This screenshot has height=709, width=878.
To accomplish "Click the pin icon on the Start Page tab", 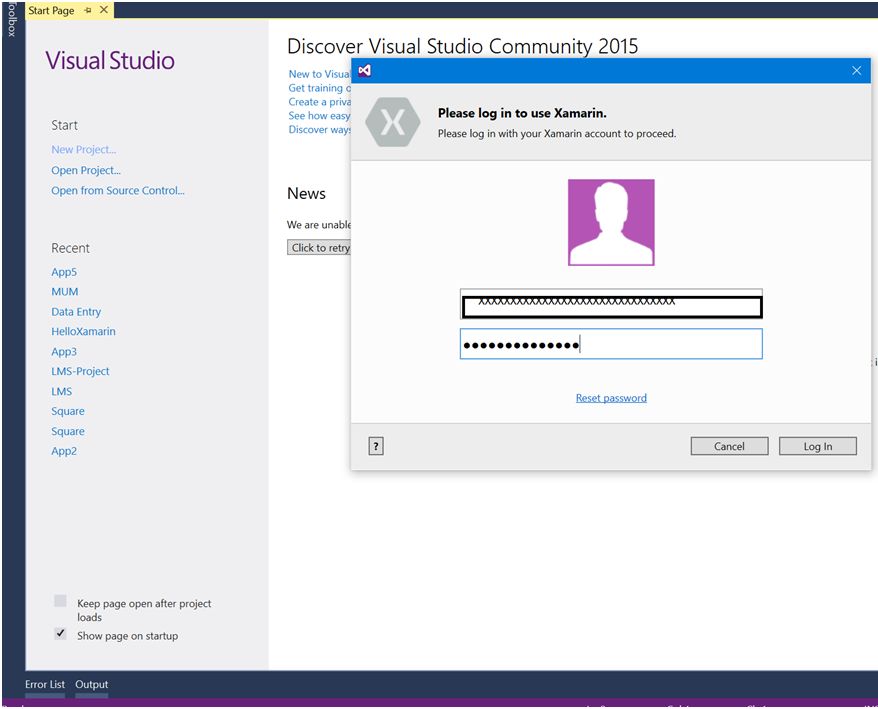I will coord(89,11).
